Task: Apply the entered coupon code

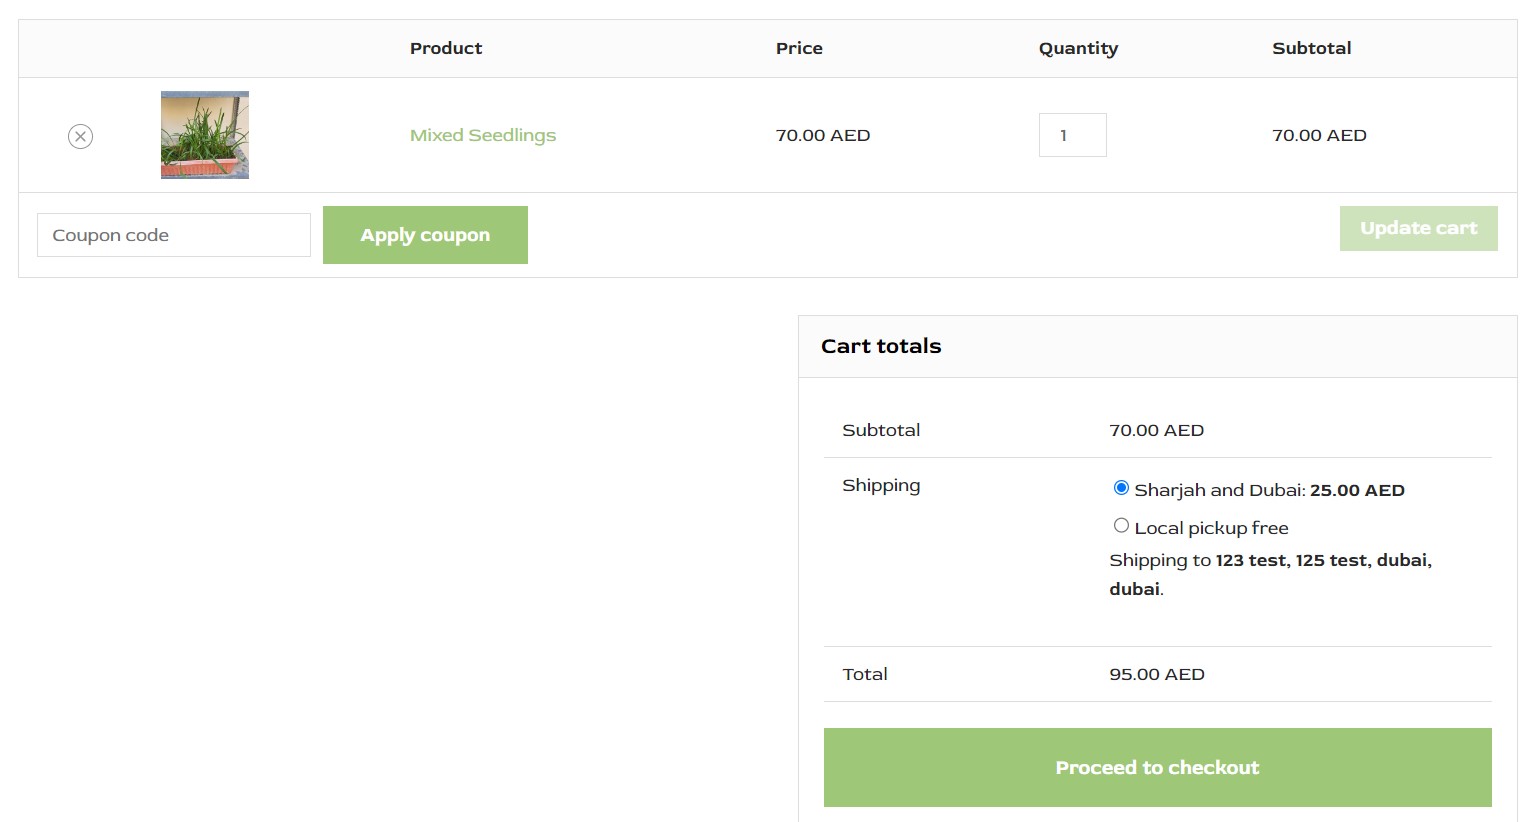Action: tap(424, 234)
